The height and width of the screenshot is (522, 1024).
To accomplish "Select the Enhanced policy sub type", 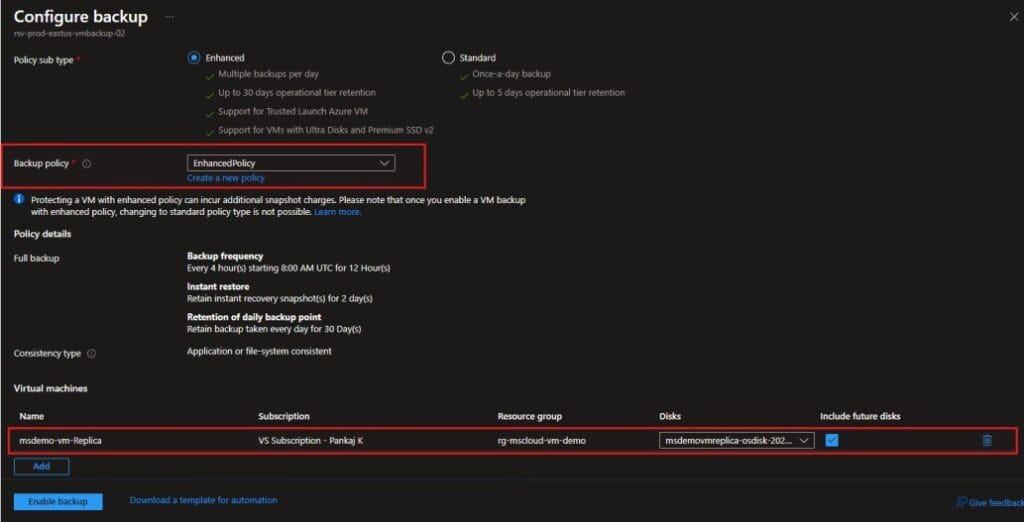I will pos(193,57).
